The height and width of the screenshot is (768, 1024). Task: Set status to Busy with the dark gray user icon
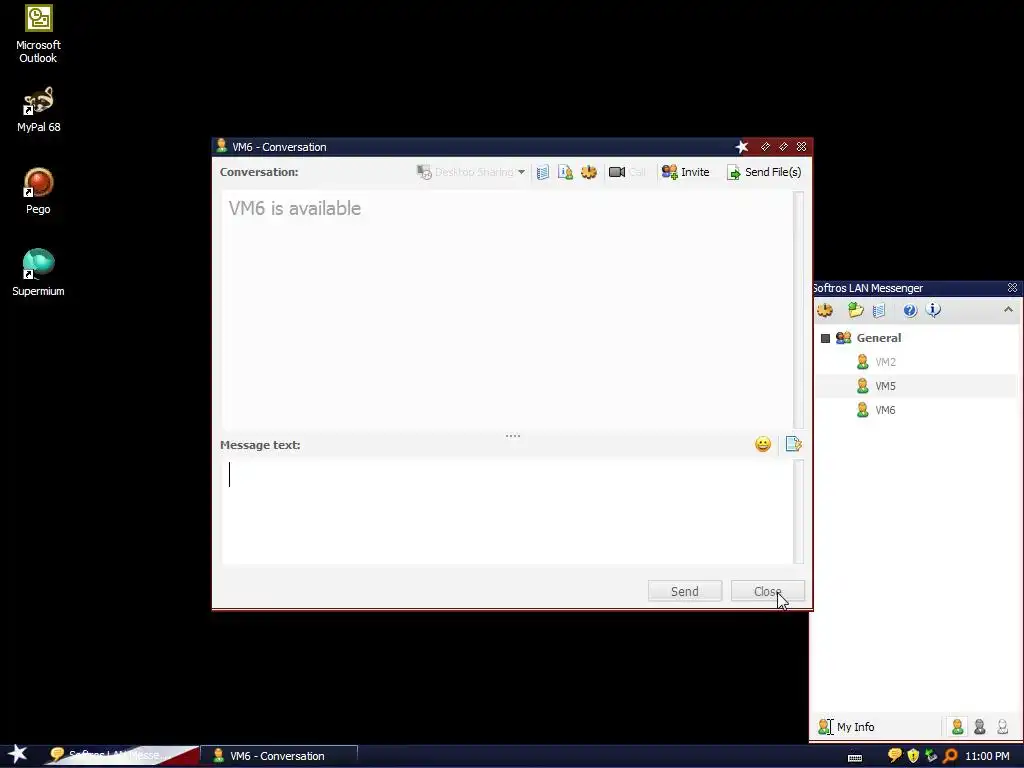coord(980,726)
